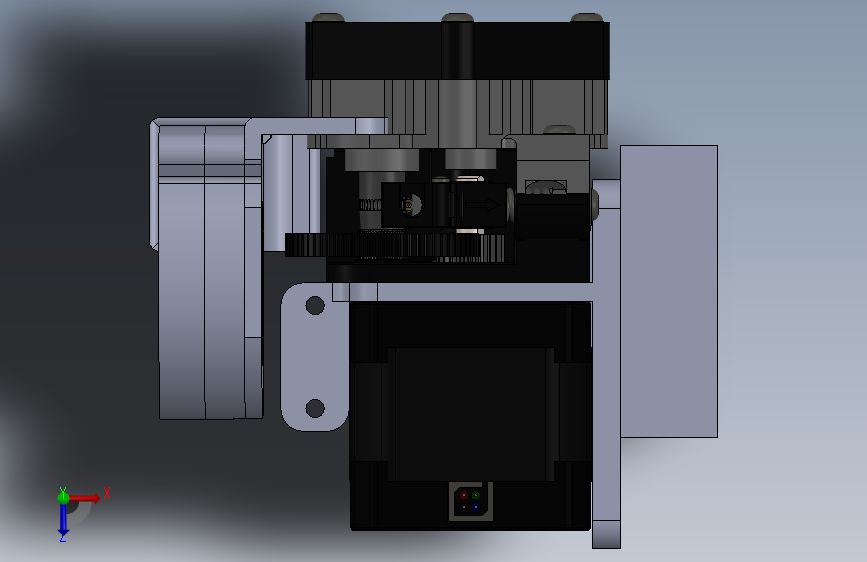Select the lower mounting hole on the rounded bracket
Screen dimensions: 867x562
click(315, 408)
